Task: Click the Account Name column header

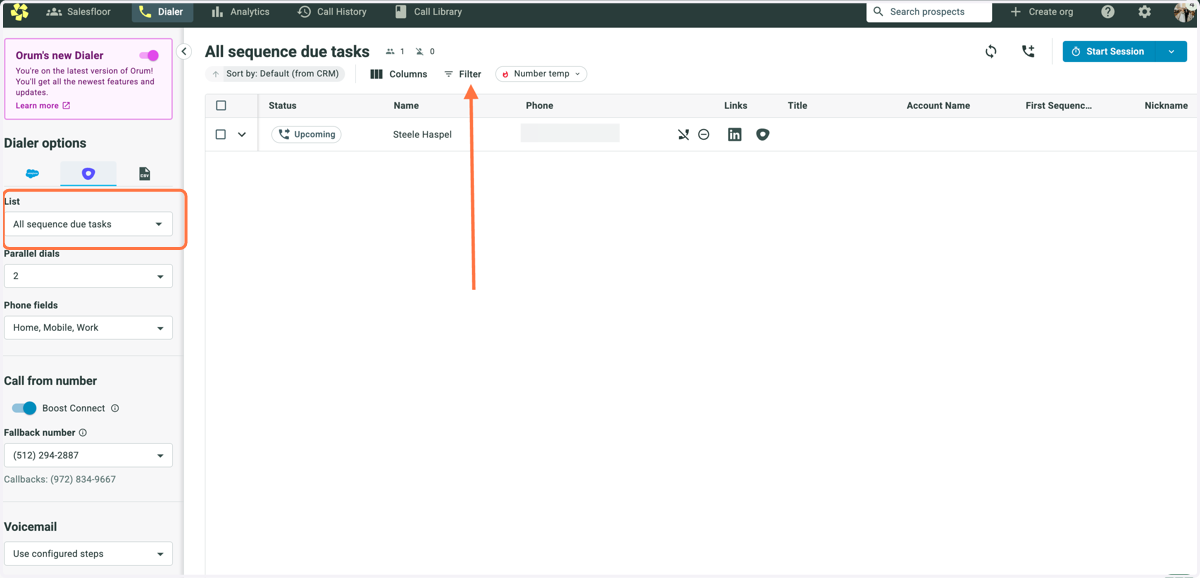Action: pos(938,105)
